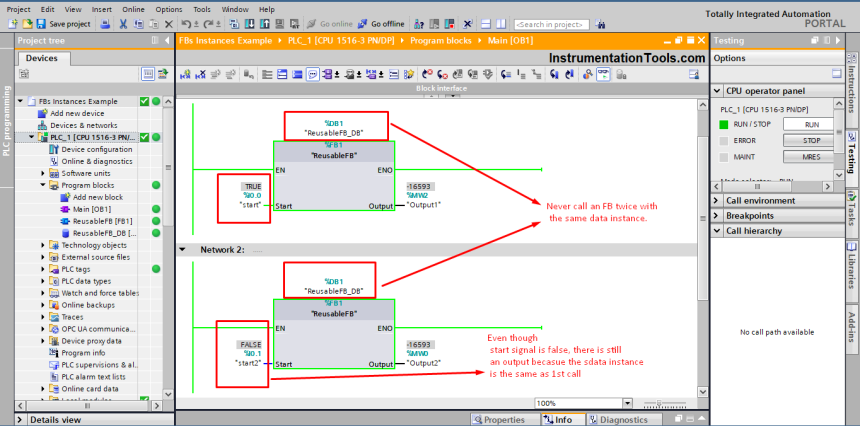Screen dimensions: 860x426
Task: Collapse the FBs Instances Example project node
Action: pyautogui.click(x=21, y=101)
